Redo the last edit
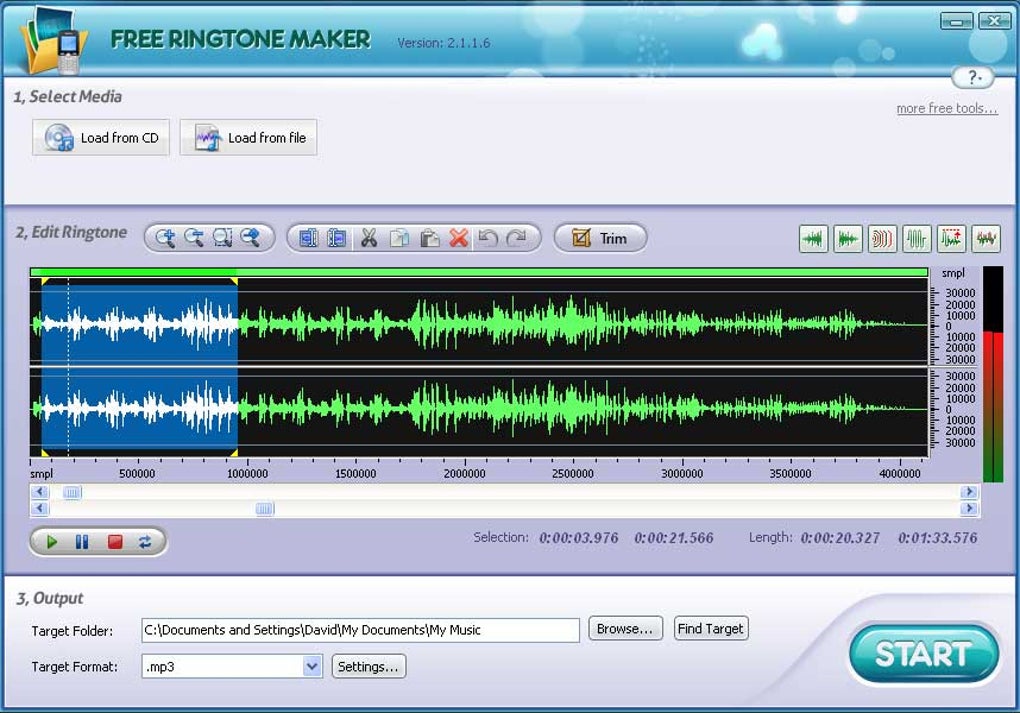This screenshot has width=1020, height=713. (518, 237)
